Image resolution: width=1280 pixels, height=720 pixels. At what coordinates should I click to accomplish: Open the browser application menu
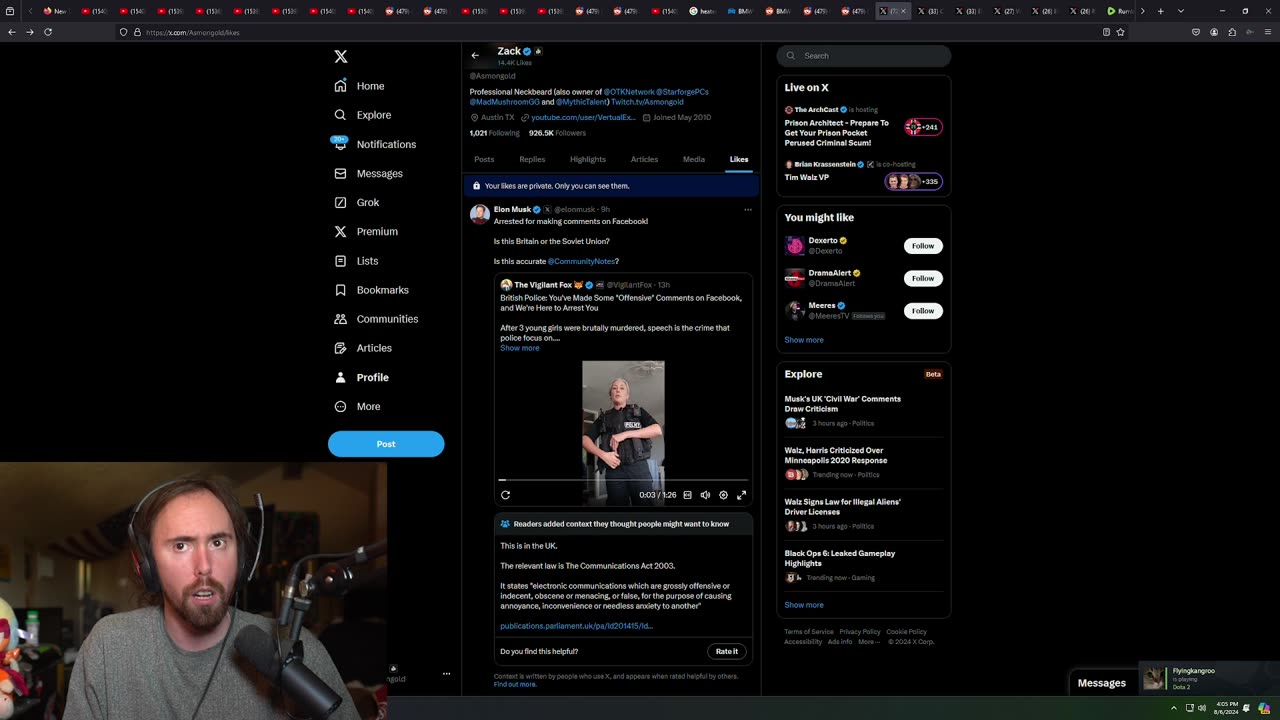(x=1267, y=32)
